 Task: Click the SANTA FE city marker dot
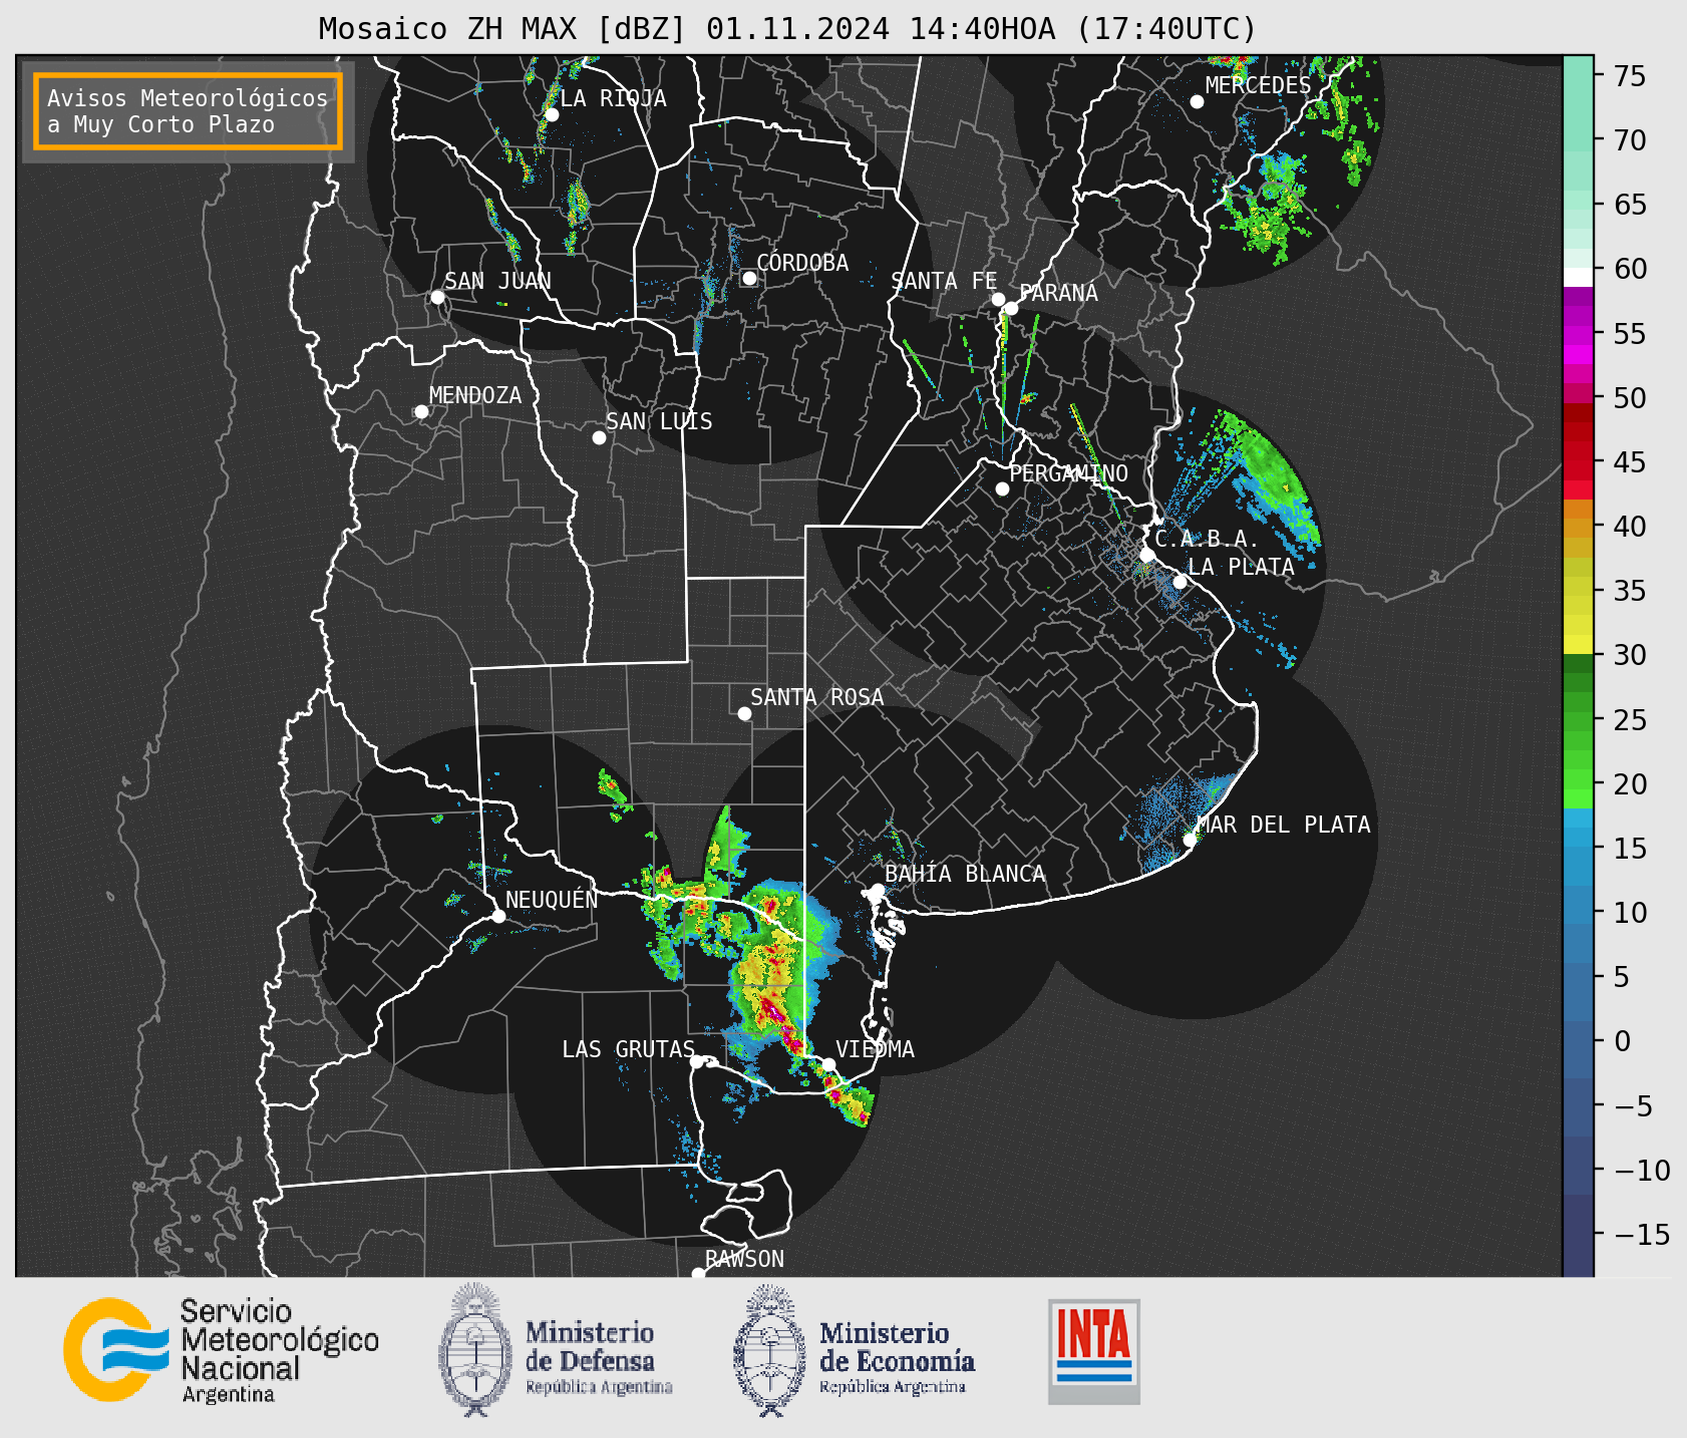(998, 299)
